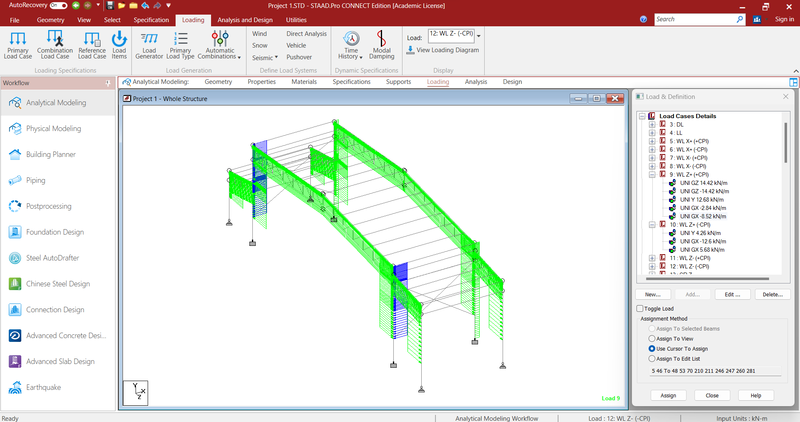
Task: Open the Utilities ribbon tab
Action: [x=296, y=20]
